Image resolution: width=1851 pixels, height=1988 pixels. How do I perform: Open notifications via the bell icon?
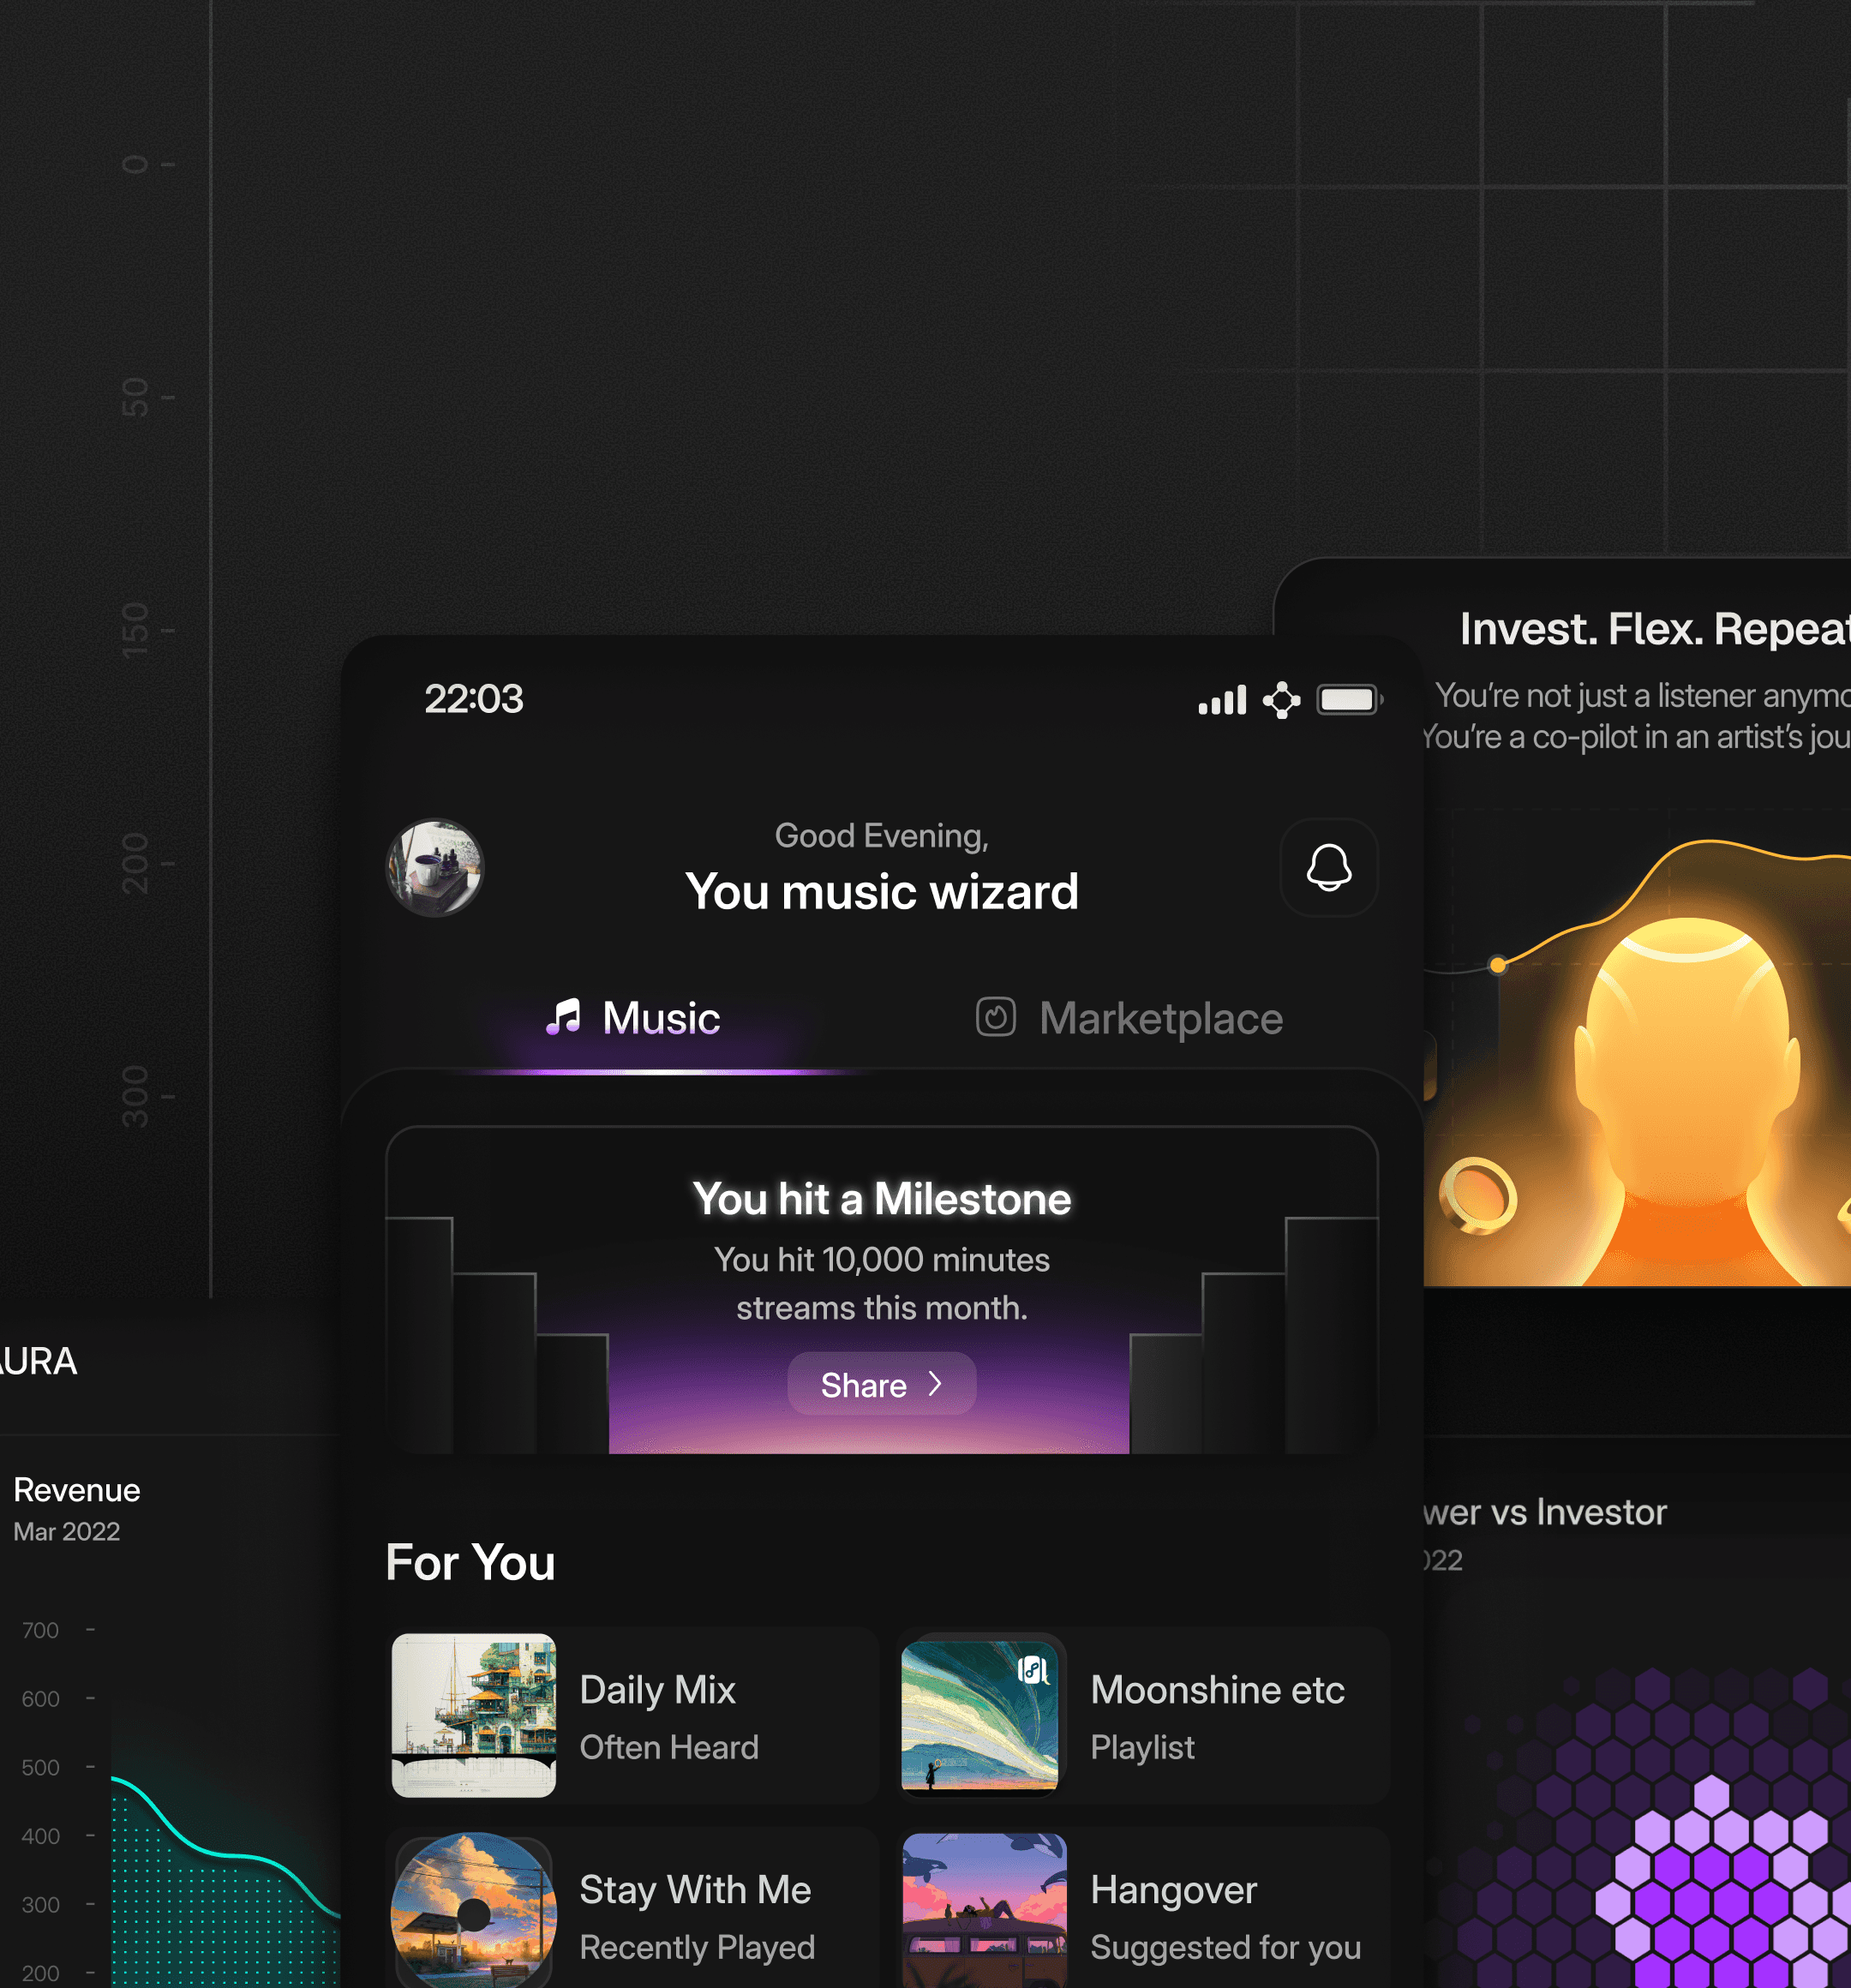click(1328, 867)
